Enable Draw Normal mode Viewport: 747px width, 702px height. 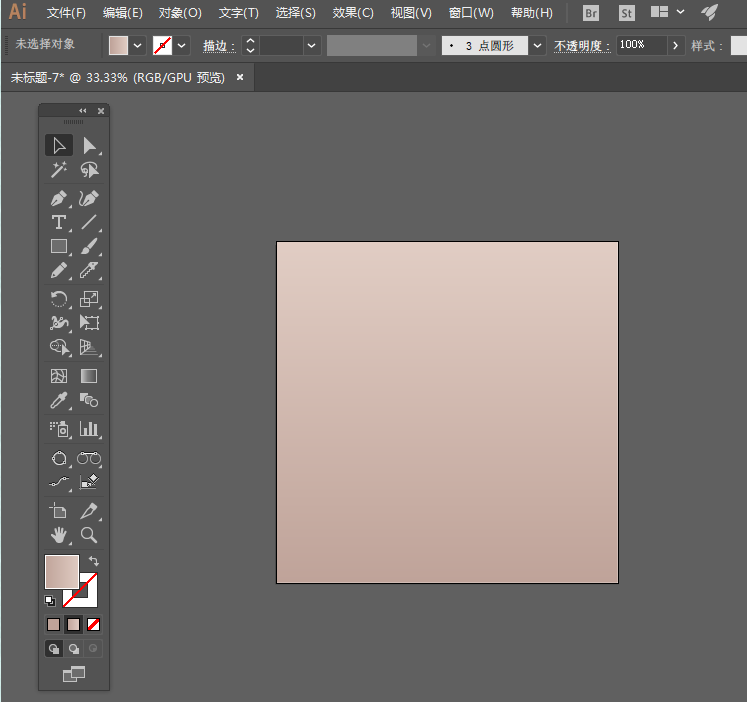[54, 649]
